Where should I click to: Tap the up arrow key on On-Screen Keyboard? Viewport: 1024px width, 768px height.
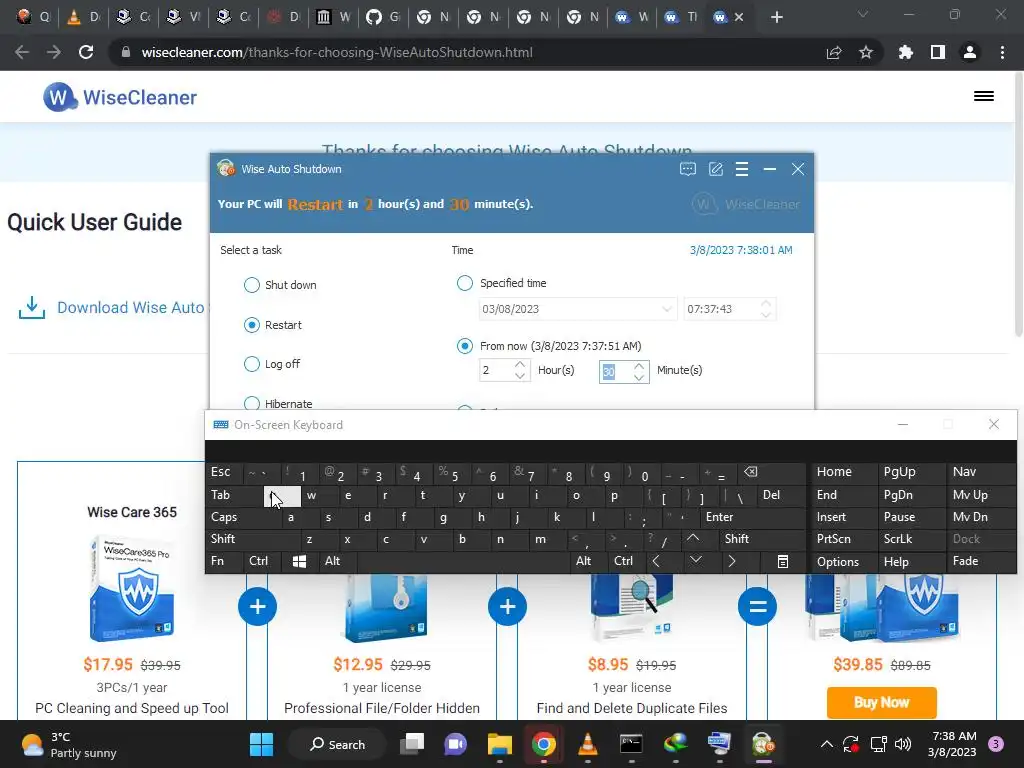693,539
